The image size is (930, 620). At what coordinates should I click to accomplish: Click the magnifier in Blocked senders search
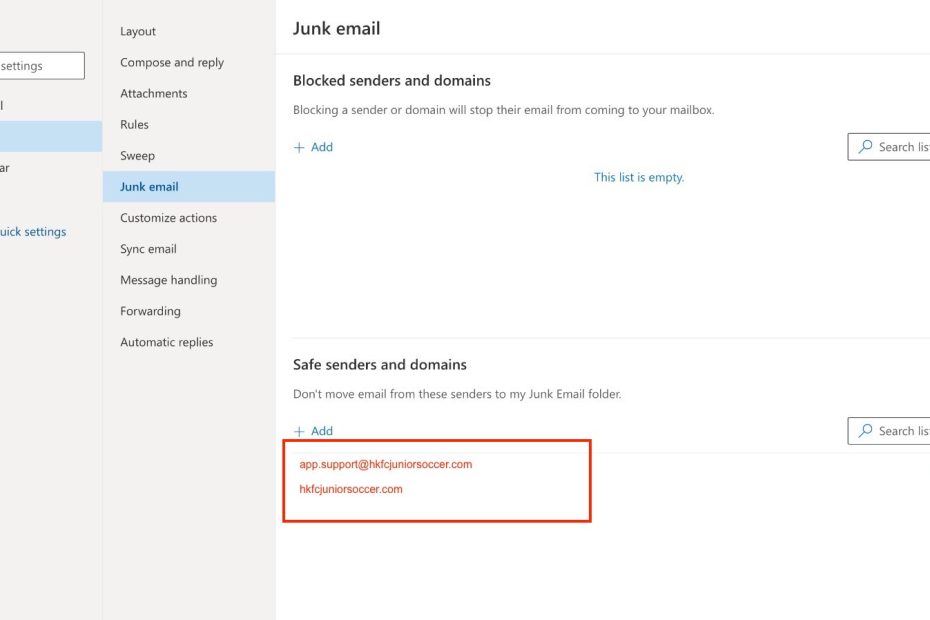865,147
